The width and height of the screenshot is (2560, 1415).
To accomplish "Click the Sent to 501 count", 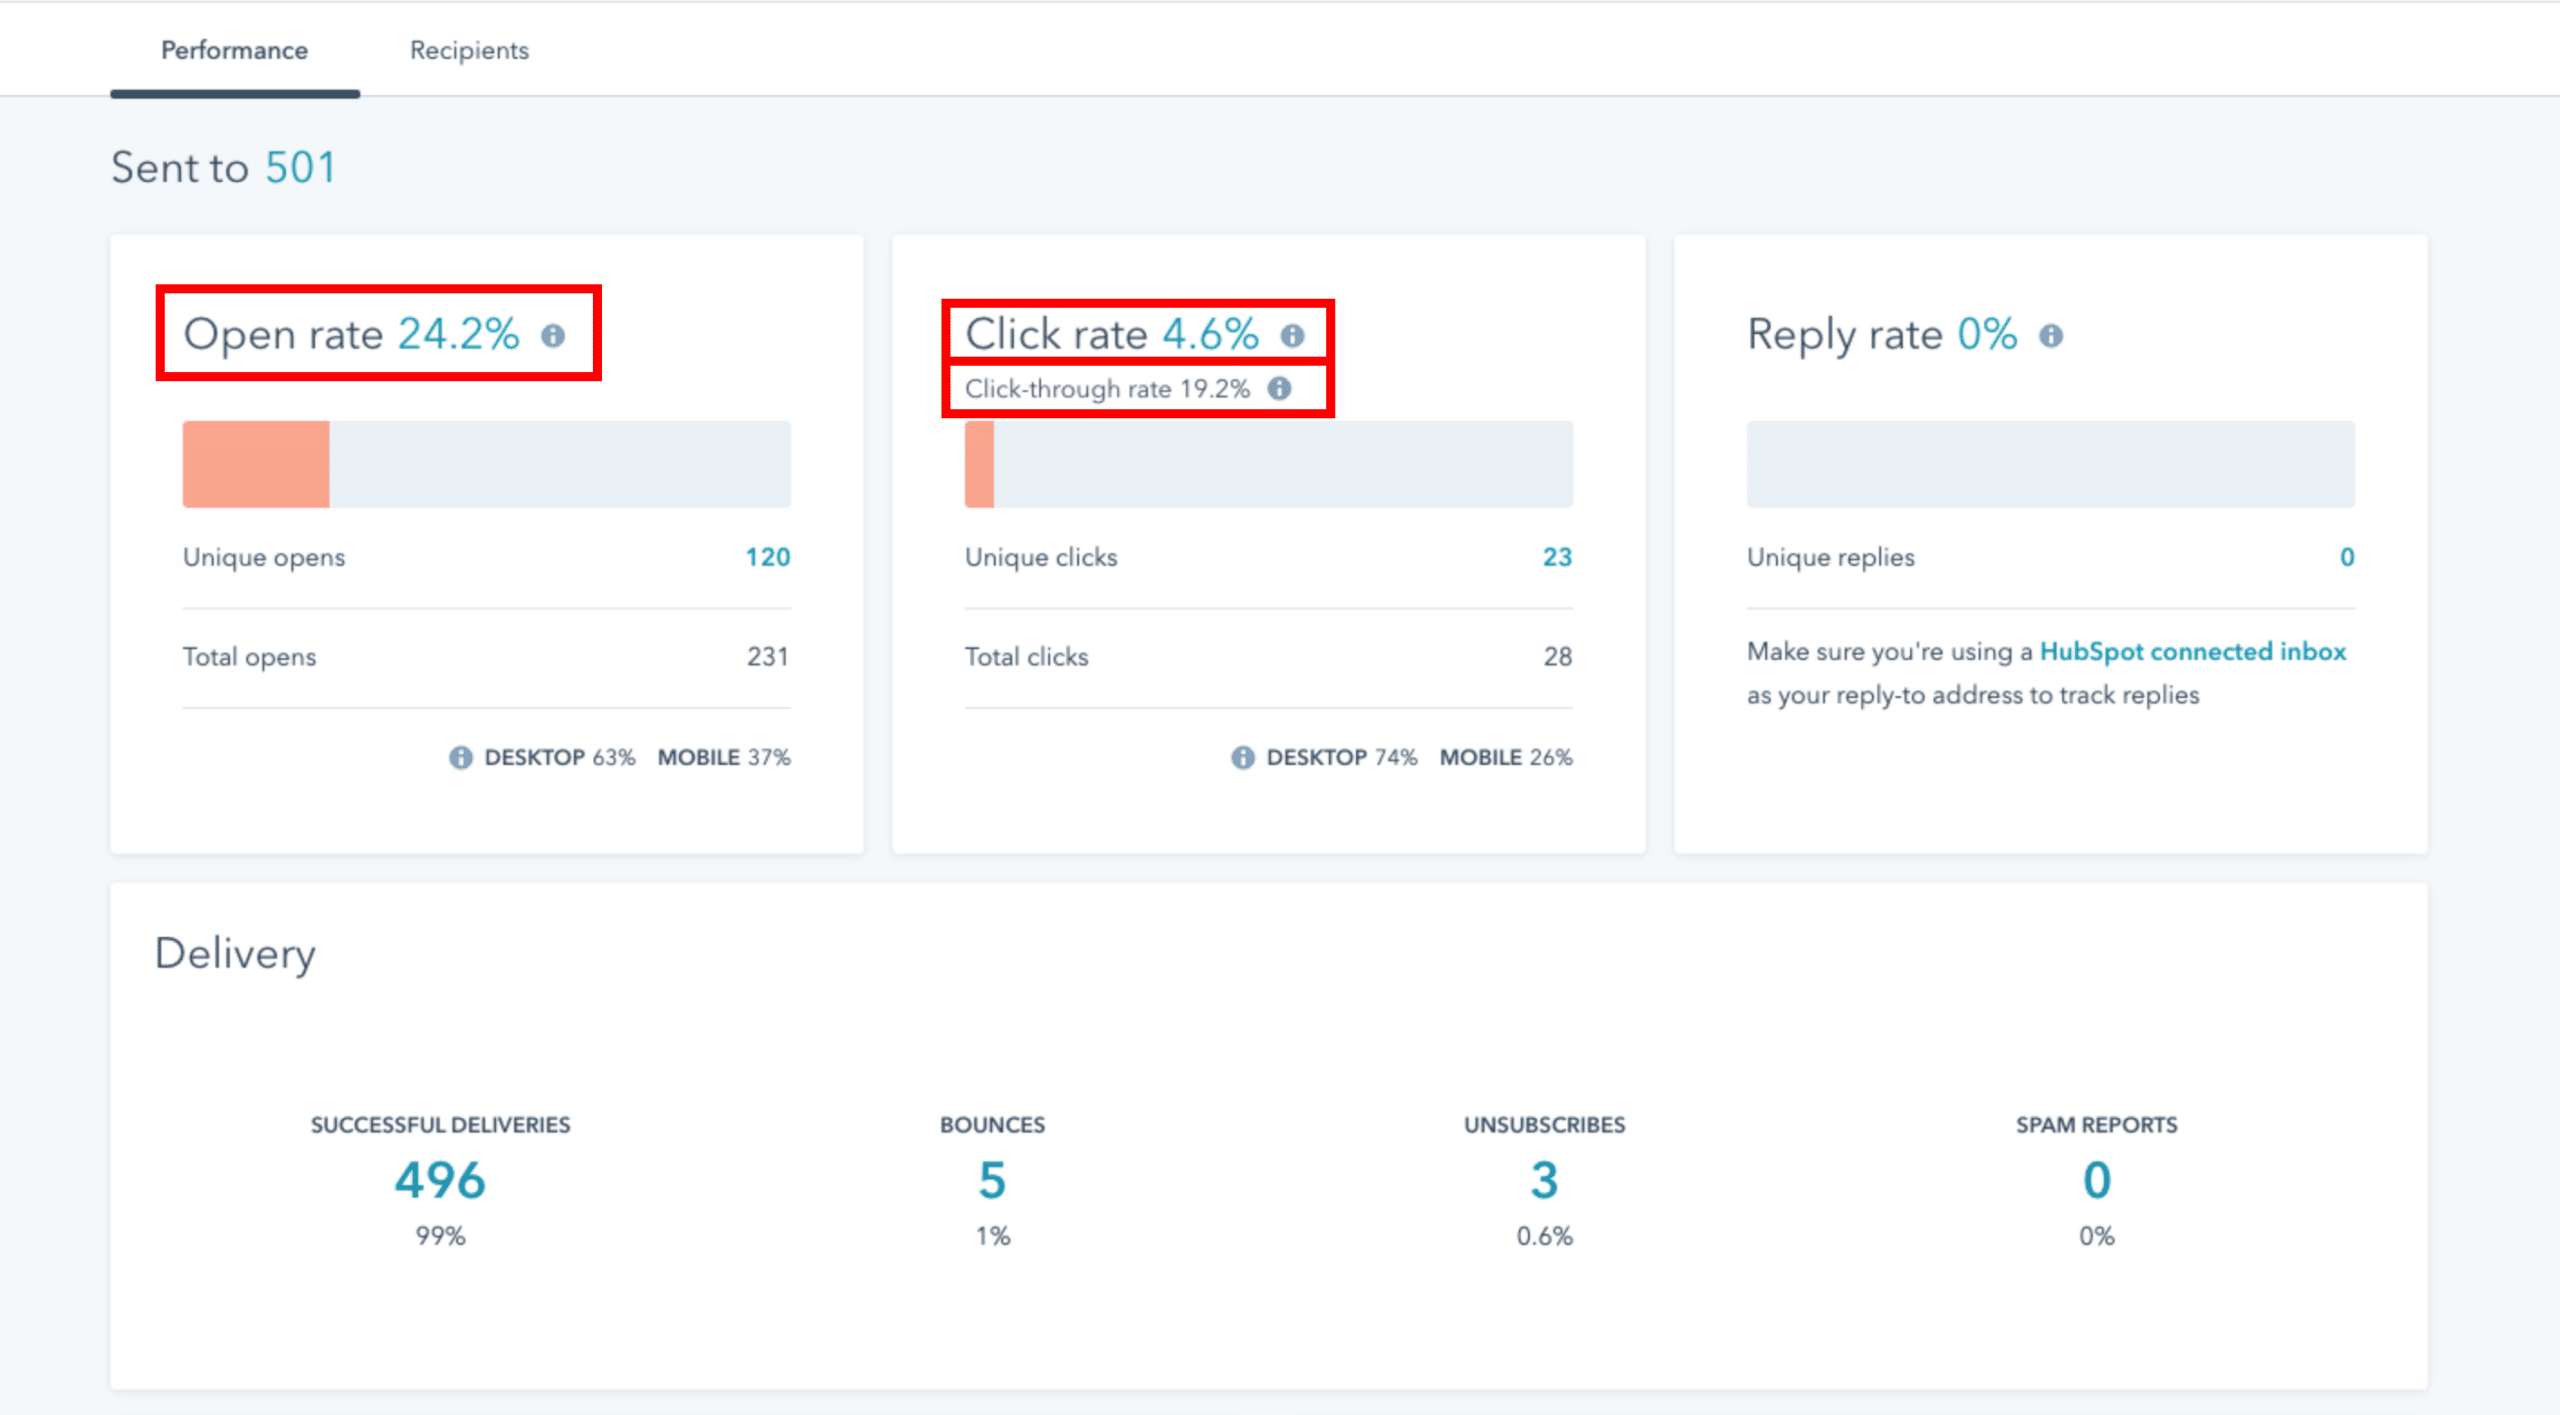I will point(300,167).
